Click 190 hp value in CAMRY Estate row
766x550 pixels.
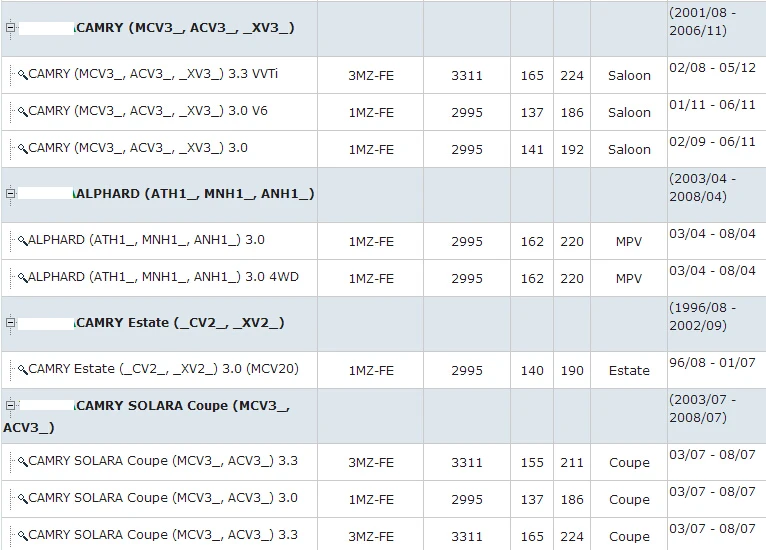(572, 371)
